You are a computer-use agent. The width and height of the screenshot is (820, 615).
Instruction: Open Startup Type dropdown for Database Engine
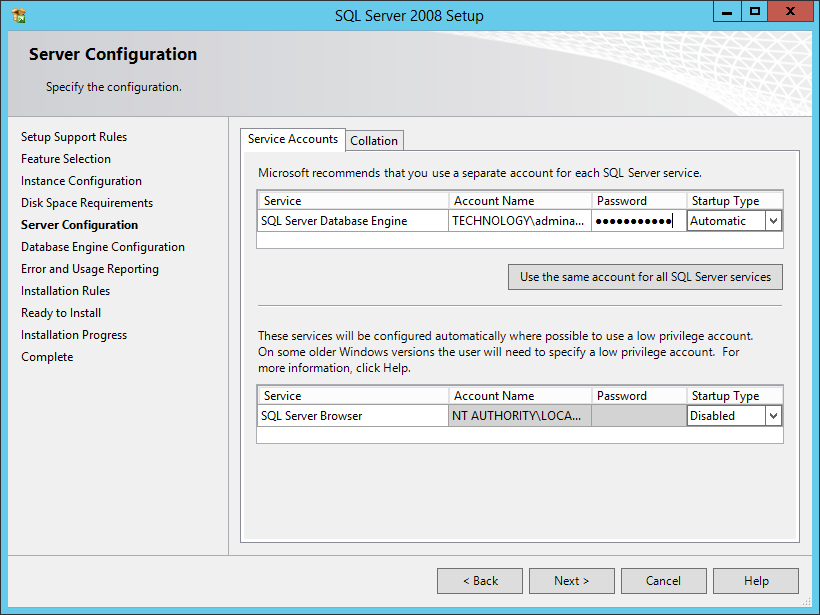(773, 221)
